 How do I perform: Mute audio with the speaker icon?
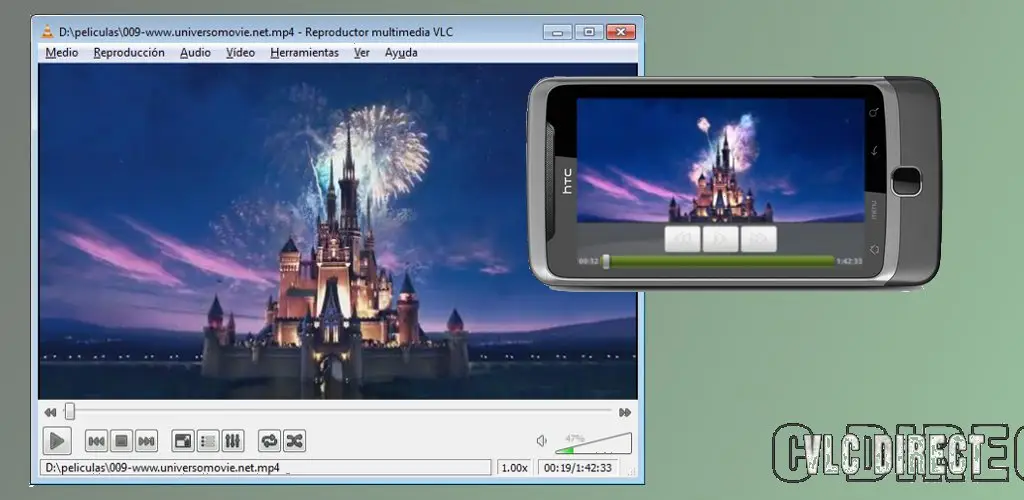[x=541, y=441]
